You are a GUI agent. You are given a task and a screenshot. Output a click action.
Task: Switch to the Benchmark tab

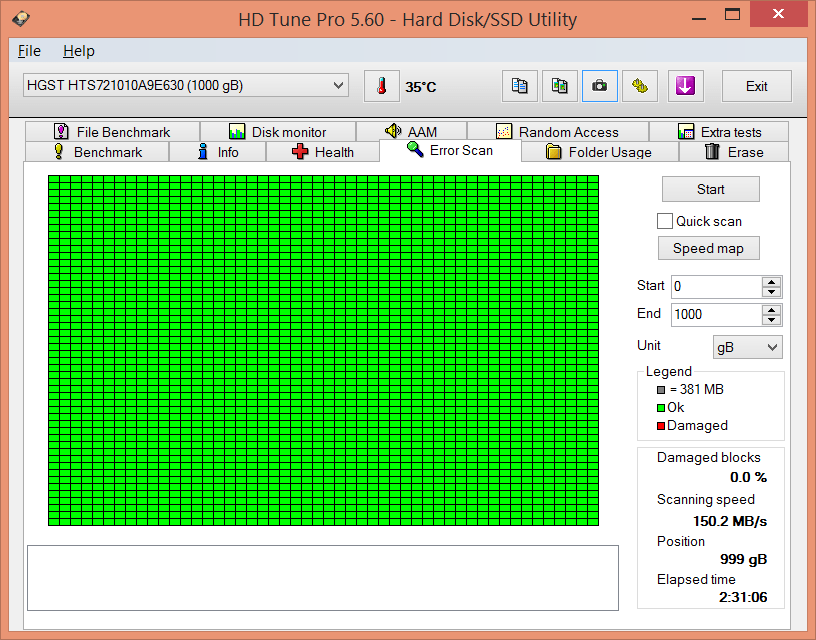click(x=97, y=152)
